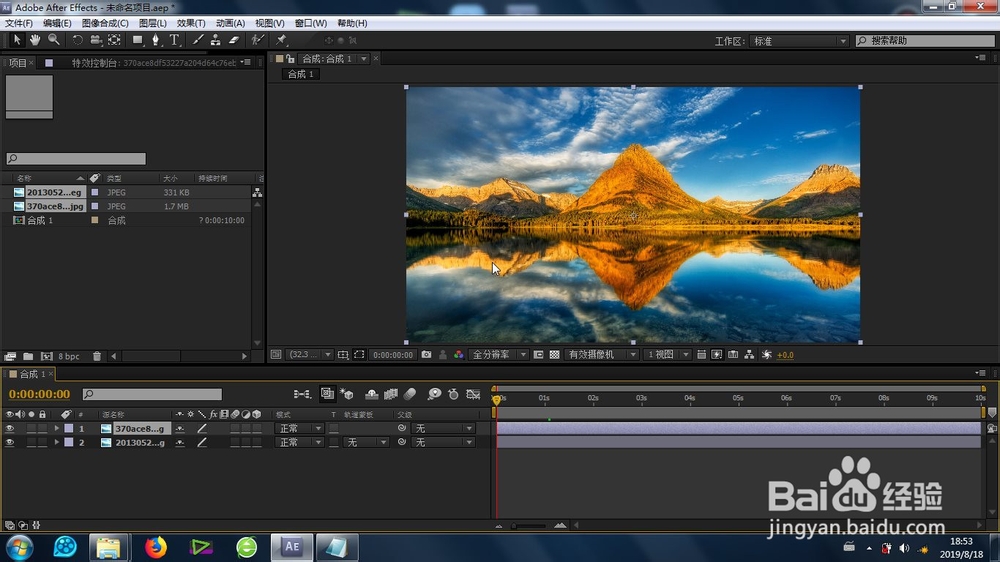The width and height of the screenshot is (1000, 562).
Task: Select the Zoom magnifier tool
Action: click(x=54, y=40)
